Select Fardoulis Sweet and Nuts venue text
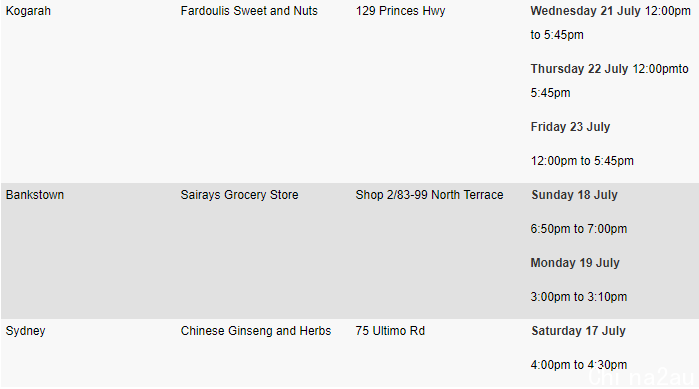 (249, 11)
